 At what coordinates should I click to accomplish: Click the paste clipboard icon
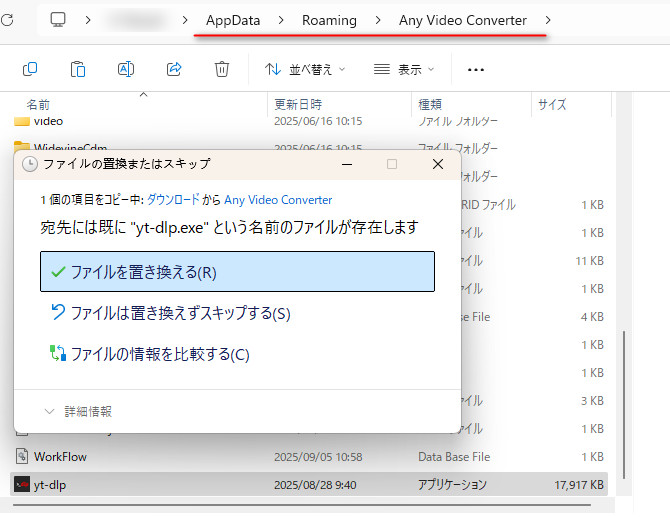point(78,69)
